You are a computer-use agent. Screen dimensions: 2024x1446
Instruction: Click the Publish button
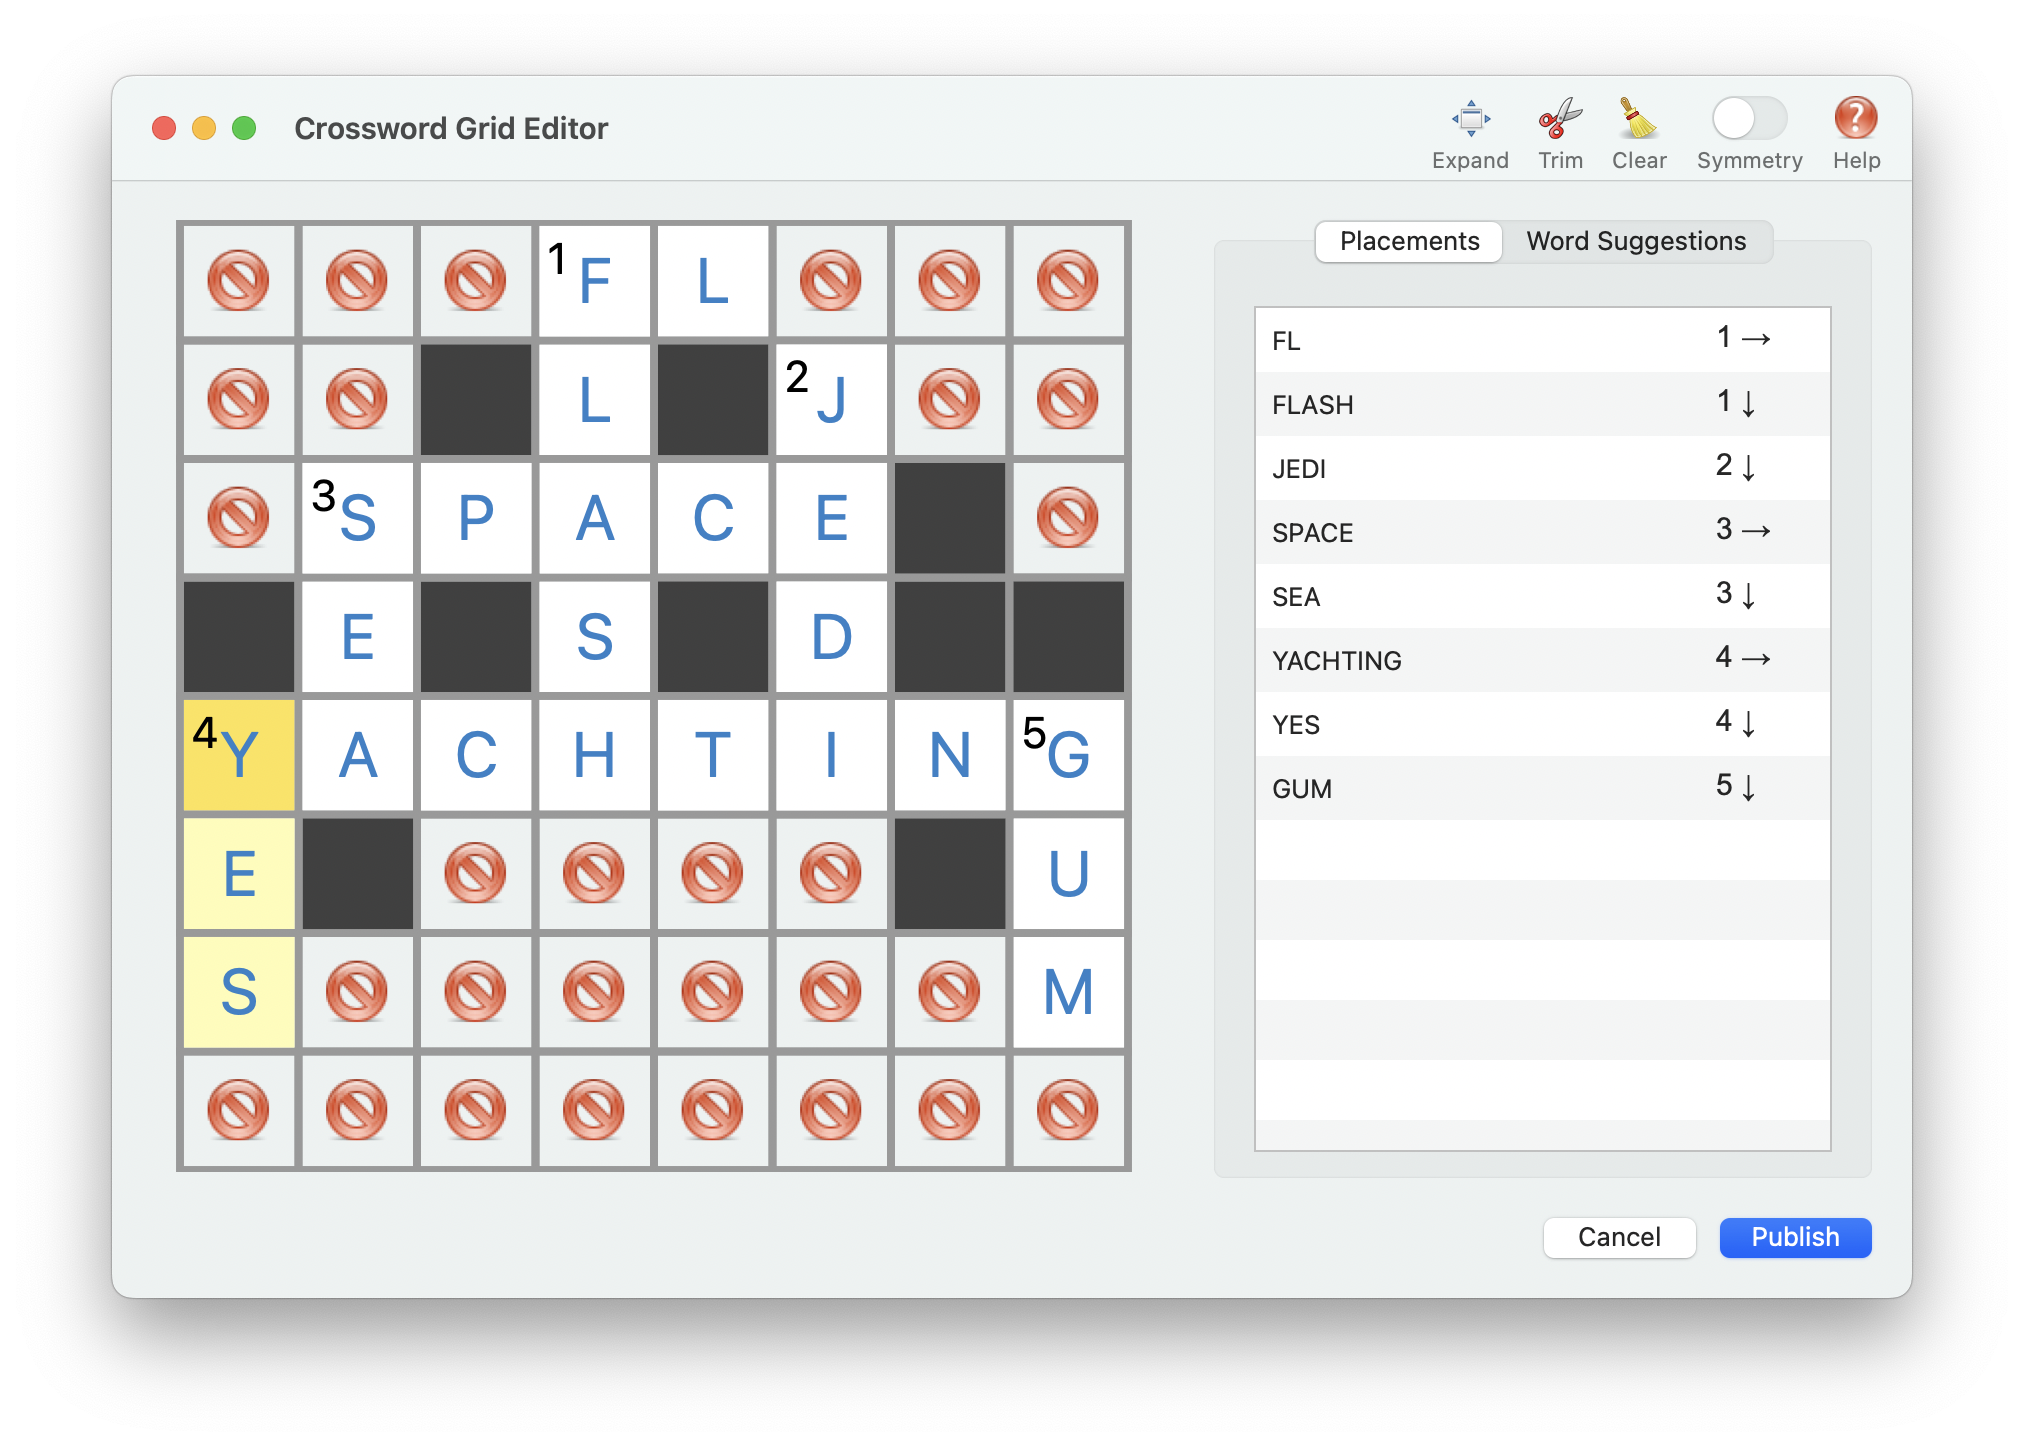point(1795,1237)
